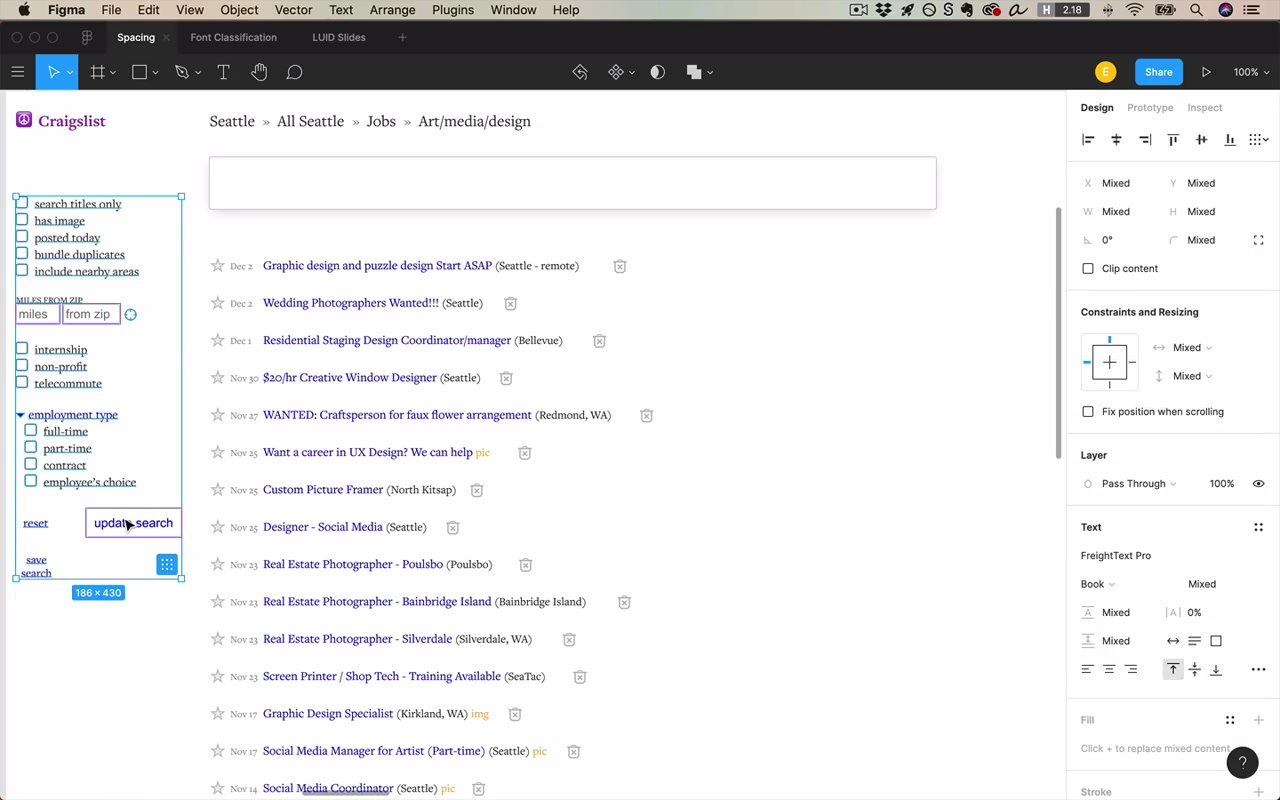Click the Align horizontal centers icon
This screenshot has width=1280, height=800.
point(1116,140)
